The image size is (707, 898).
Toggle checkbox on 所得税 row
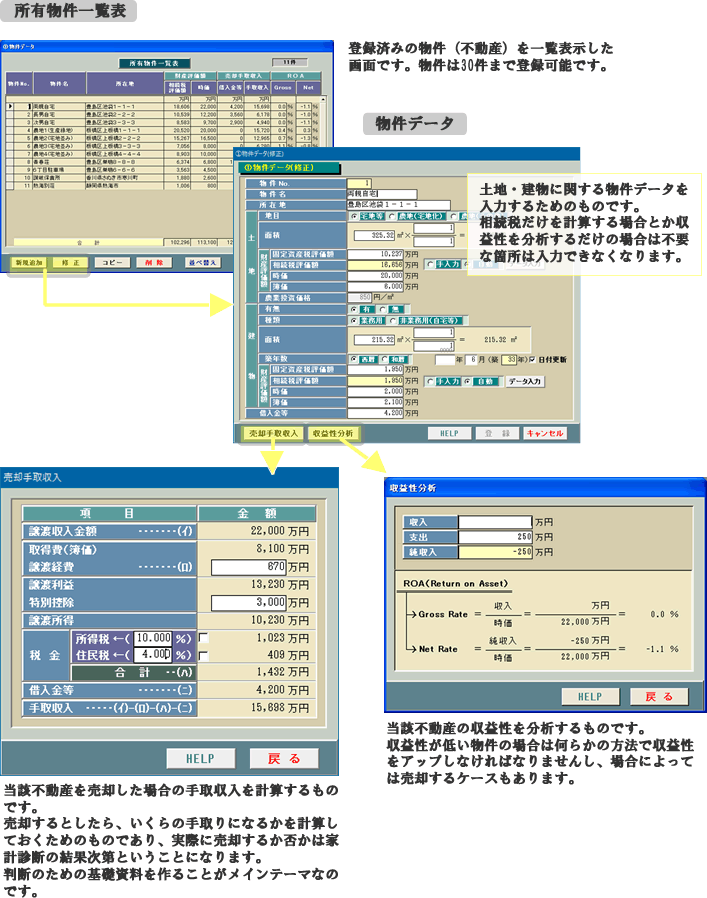pos(203,638)
